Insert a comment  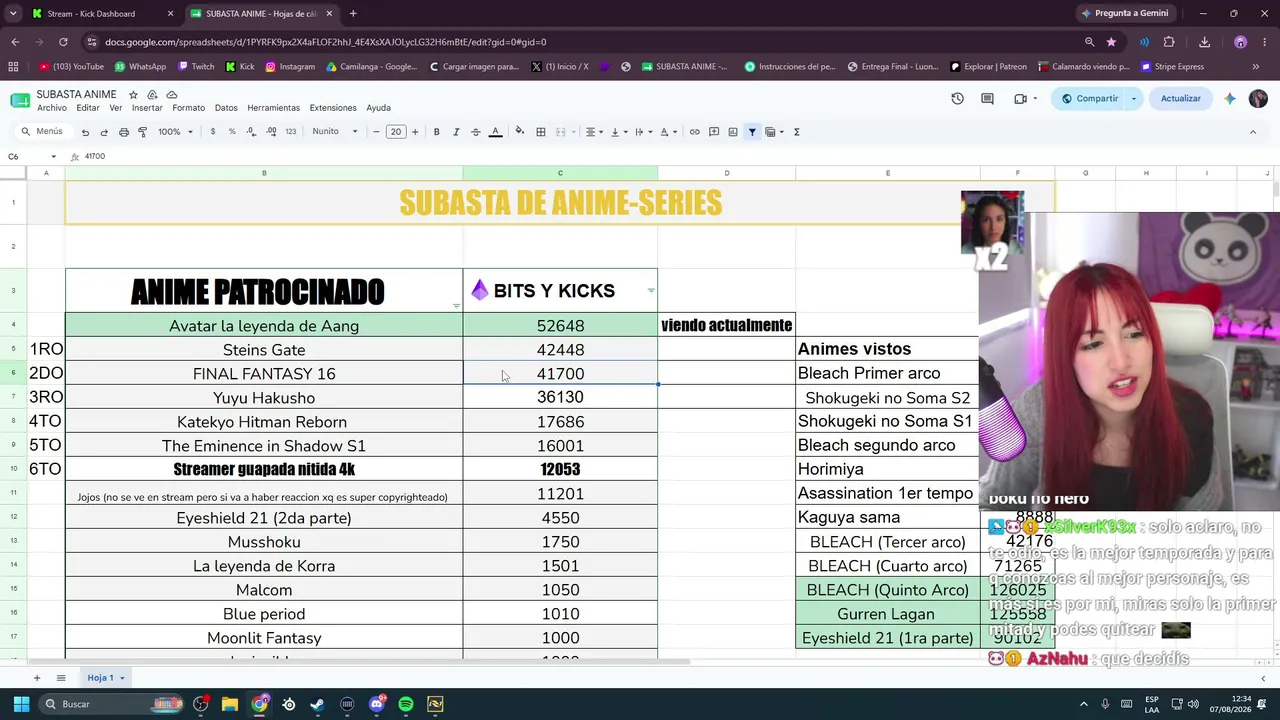tap(714, 132)
